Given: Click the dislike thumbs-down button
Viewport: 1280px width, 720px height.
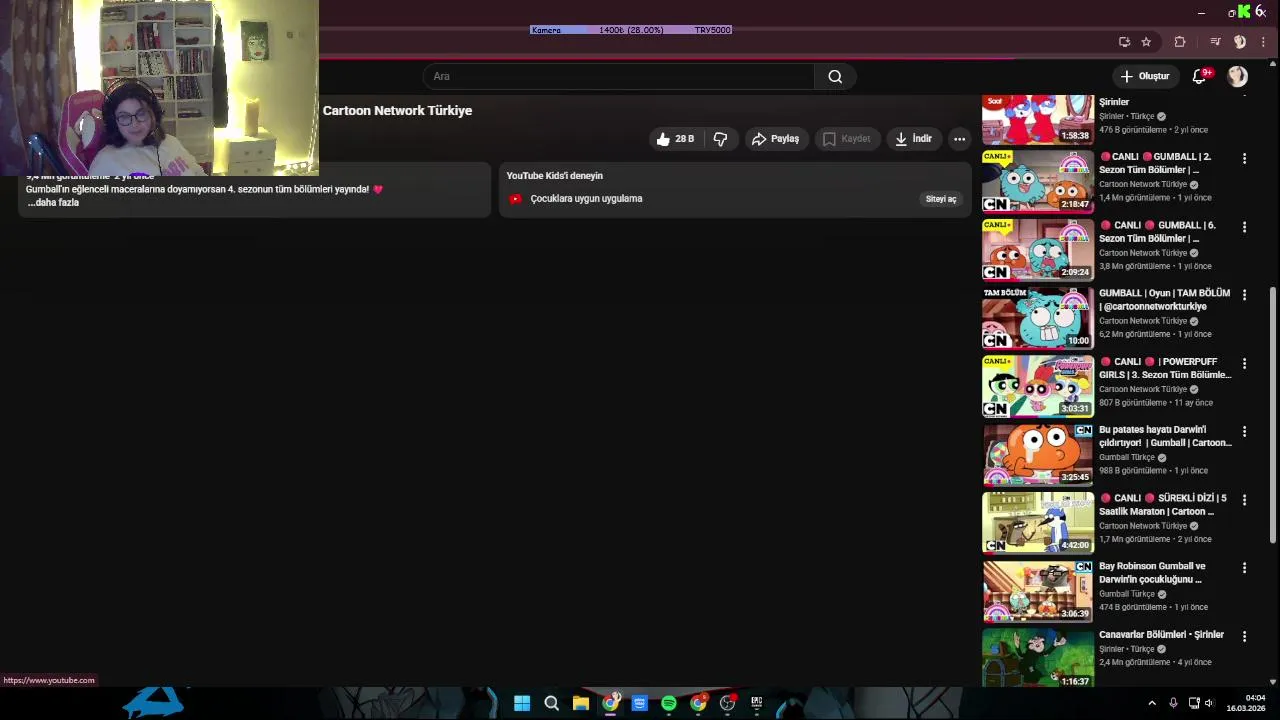Looking at the screenshot, I should coord(720,139).
